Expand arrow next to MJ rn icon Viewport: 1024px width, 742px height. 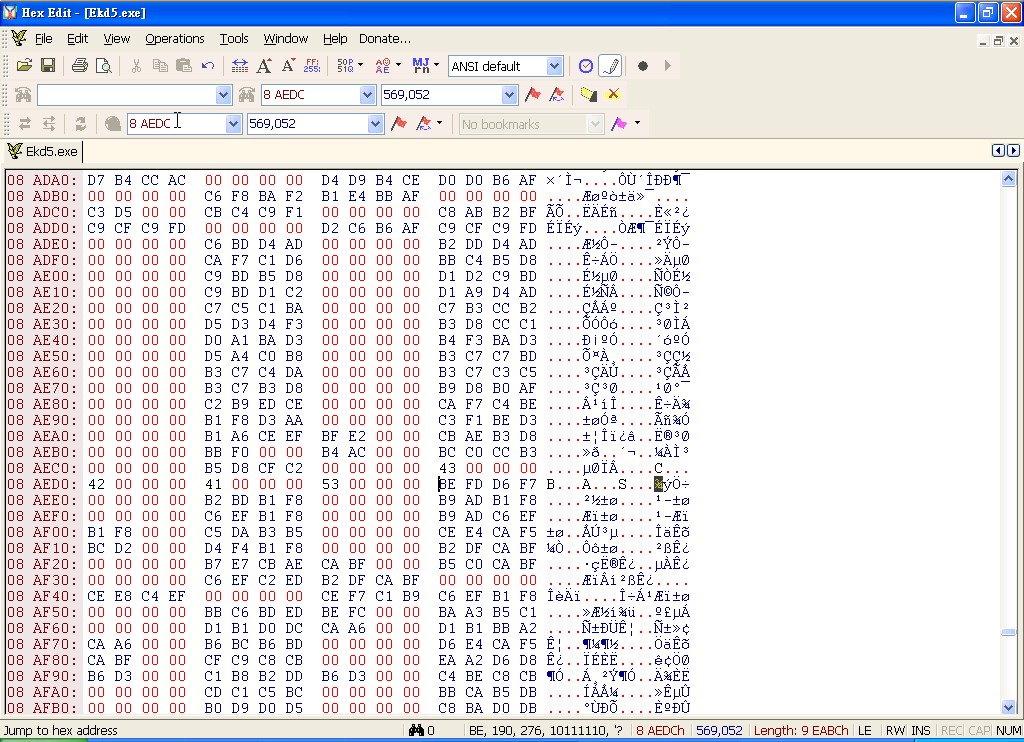(436, 65)
